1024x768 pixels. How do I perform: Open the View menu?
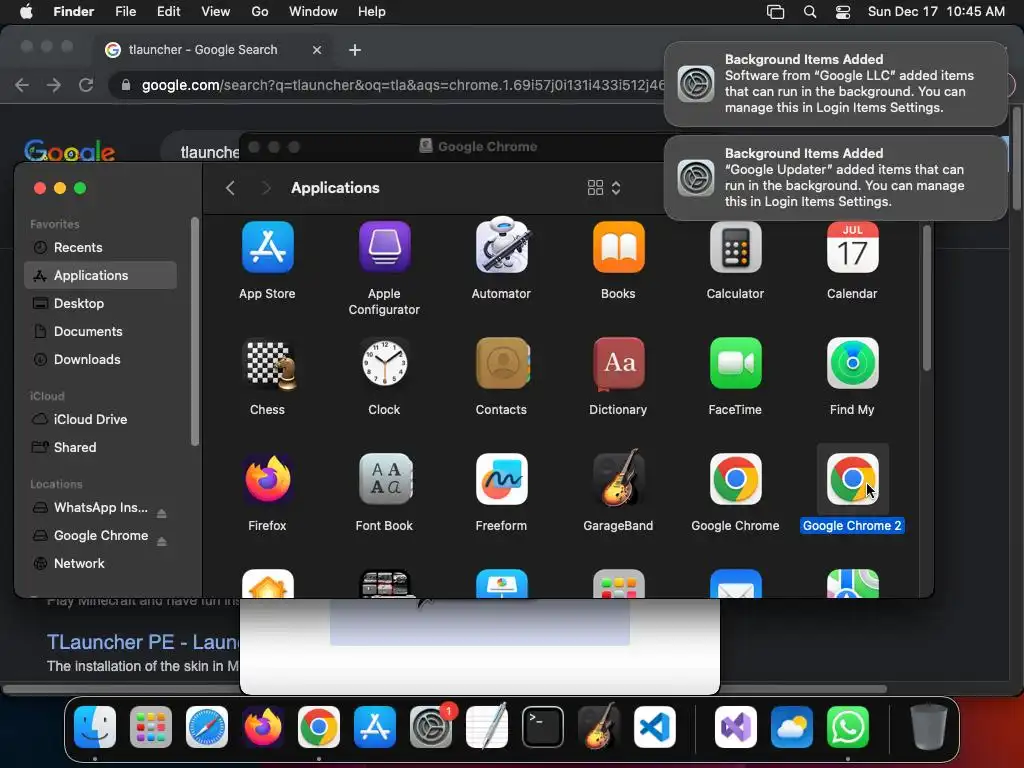216,12
